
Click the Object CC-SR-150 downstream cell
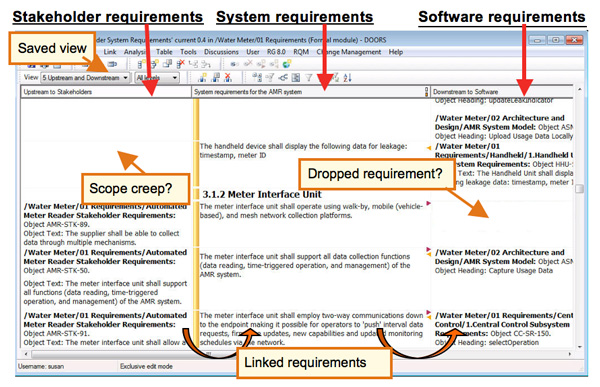coord(503,329)
